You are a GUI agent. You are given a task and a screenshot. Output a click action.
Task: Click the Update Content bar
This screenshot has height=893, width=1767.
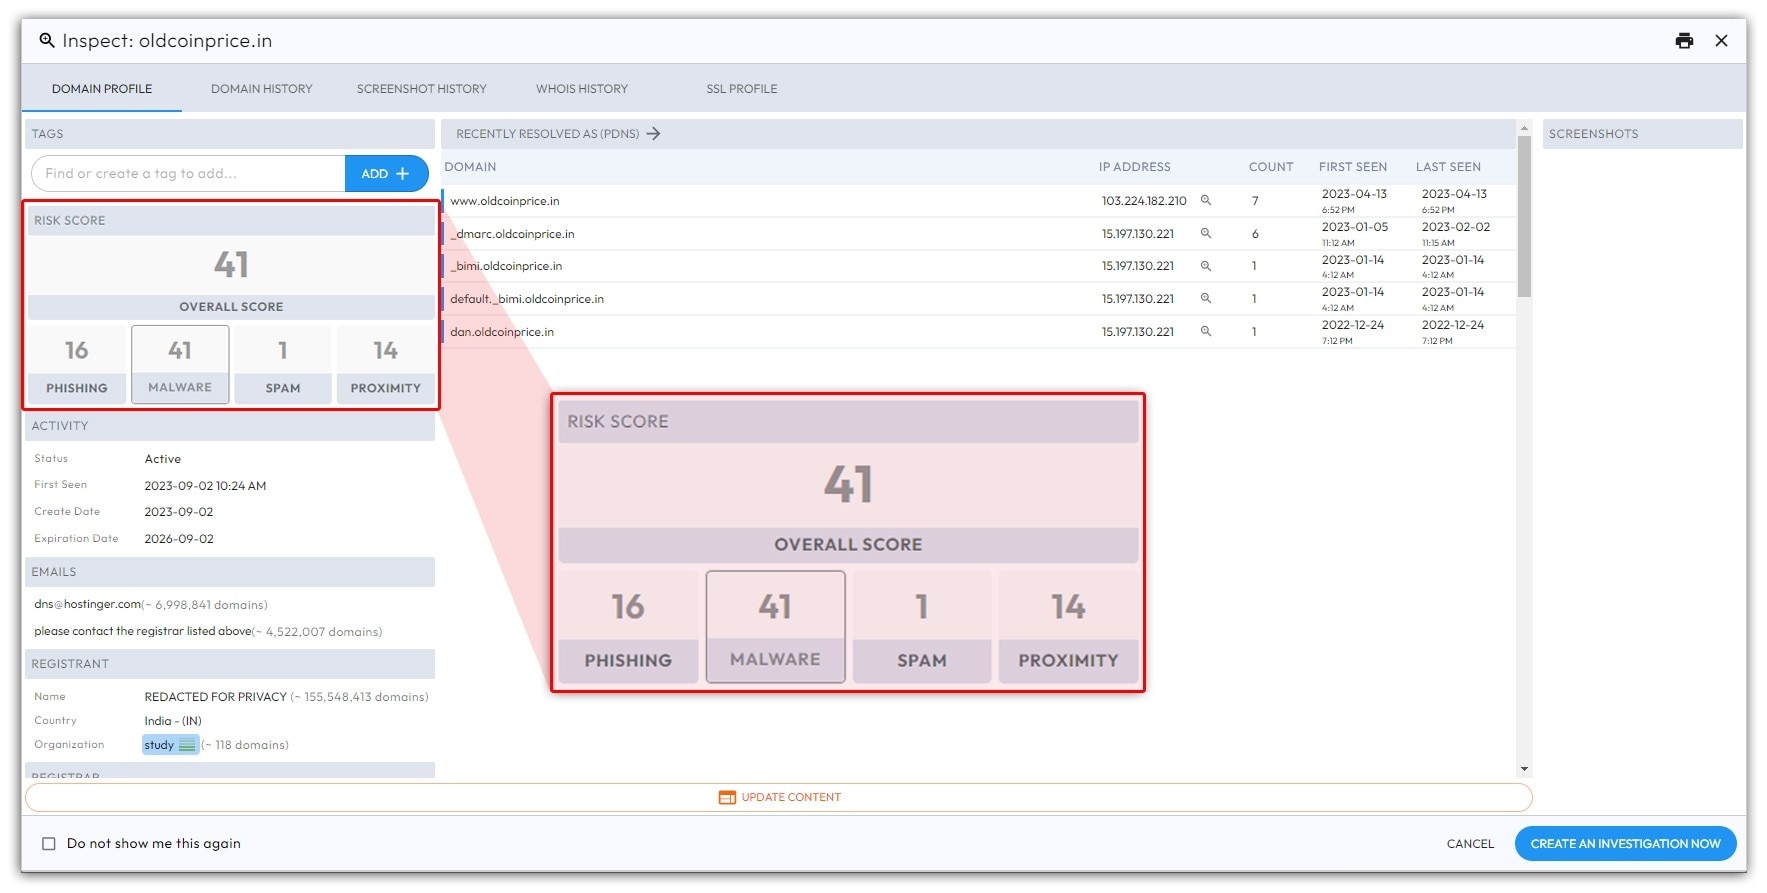779,798
